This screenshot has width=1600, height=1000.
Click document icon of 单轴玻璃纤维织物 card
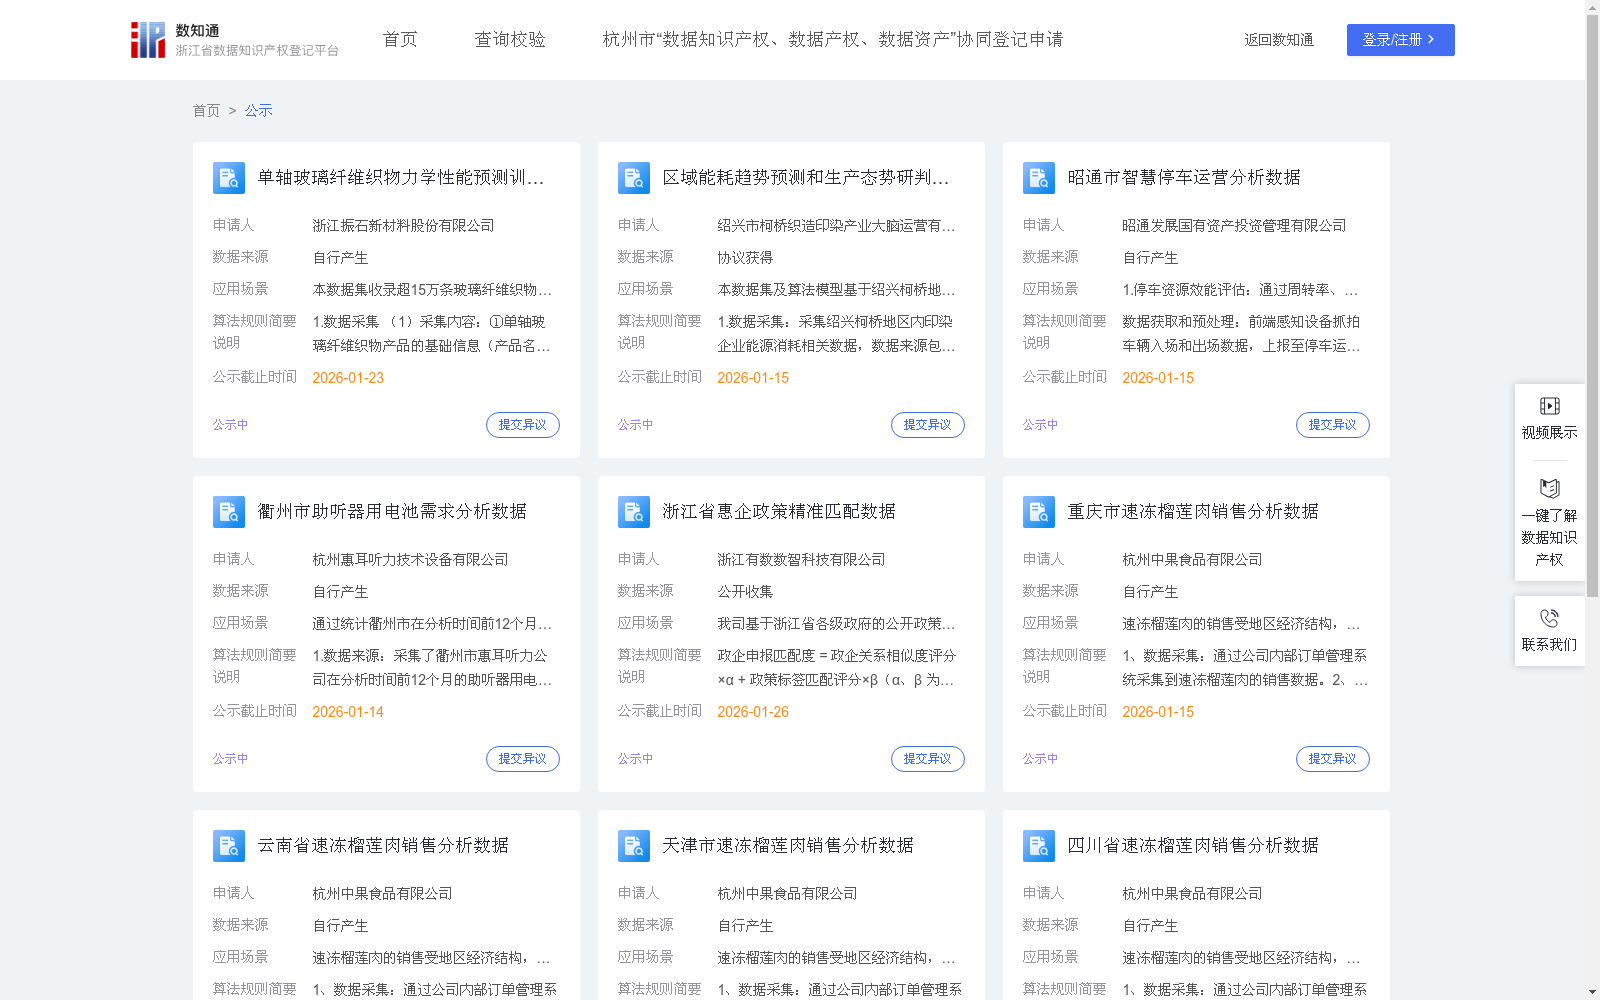click(x=229, y=178)
